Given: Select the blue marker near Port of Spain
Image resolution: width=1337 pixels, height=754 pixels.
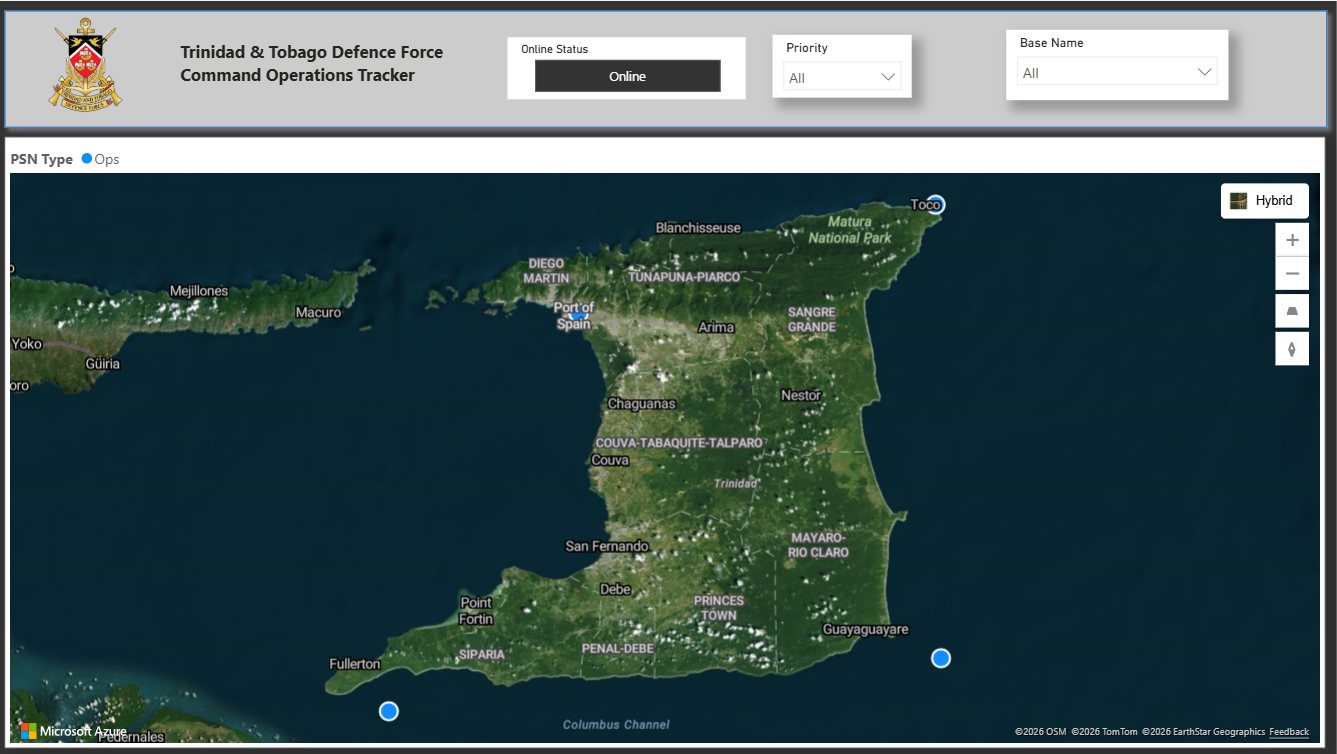Looking at the screenshot, I should pos(577,313).
